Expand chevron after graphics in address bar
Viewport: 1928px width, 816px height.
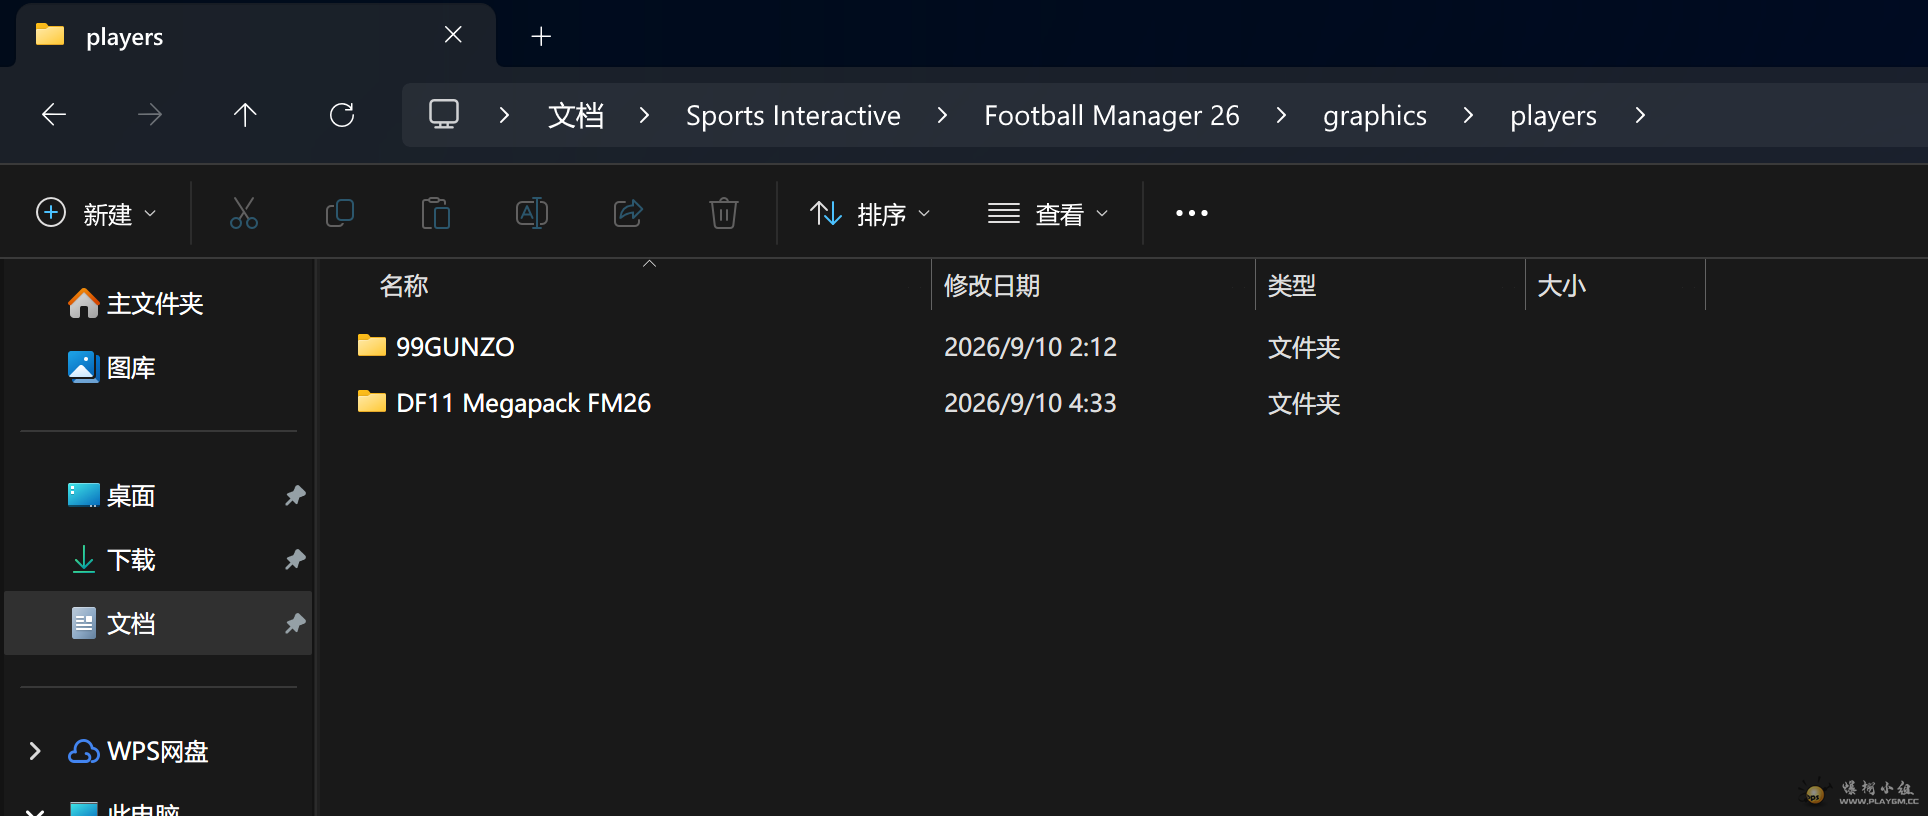[1468, 115]
